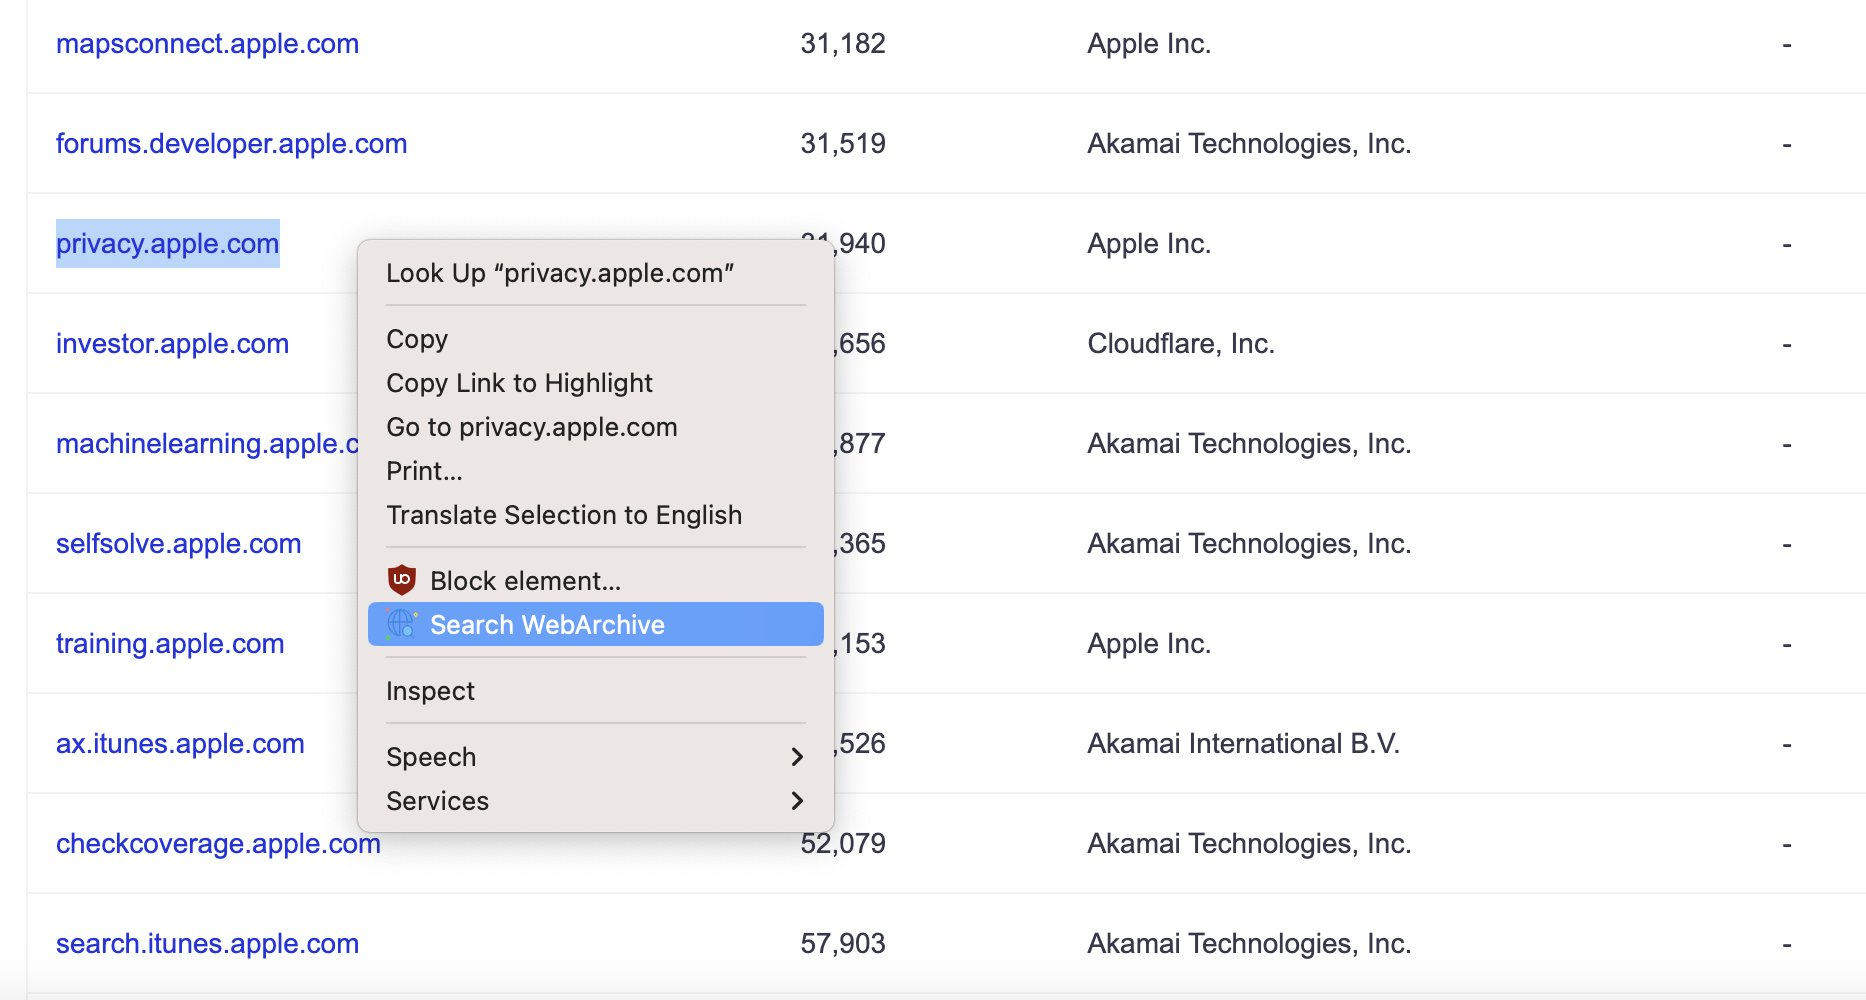Image resolution: width=1866 pixels, height=1000 pixels.
Task: Select Look Up "privacy.apple.com" menu item
Action: 560,273
